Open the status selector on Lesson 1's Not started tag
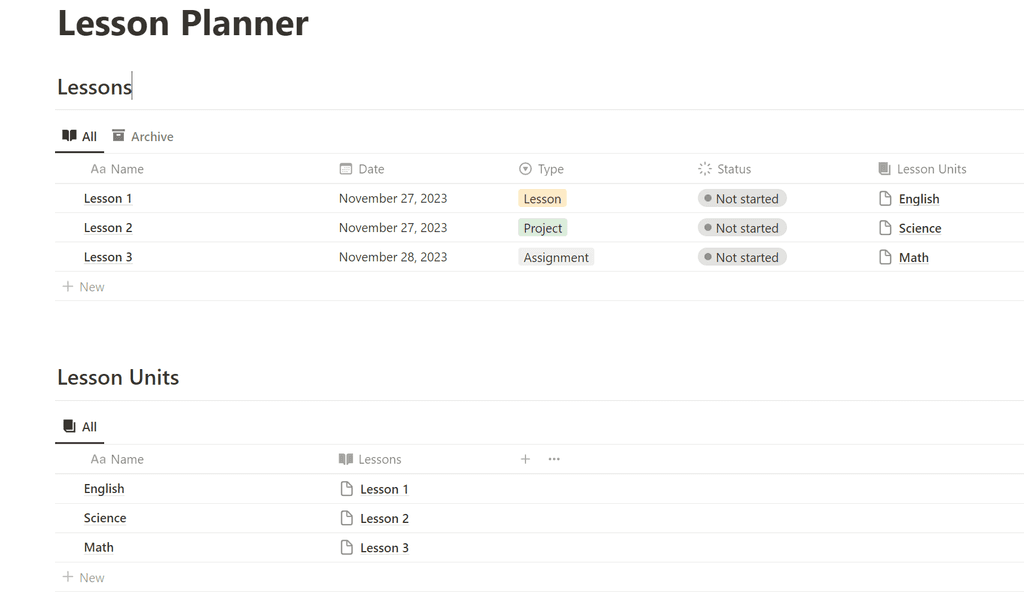The width and height of the screenshot is (1024, 600). click(x=742, y=198)
